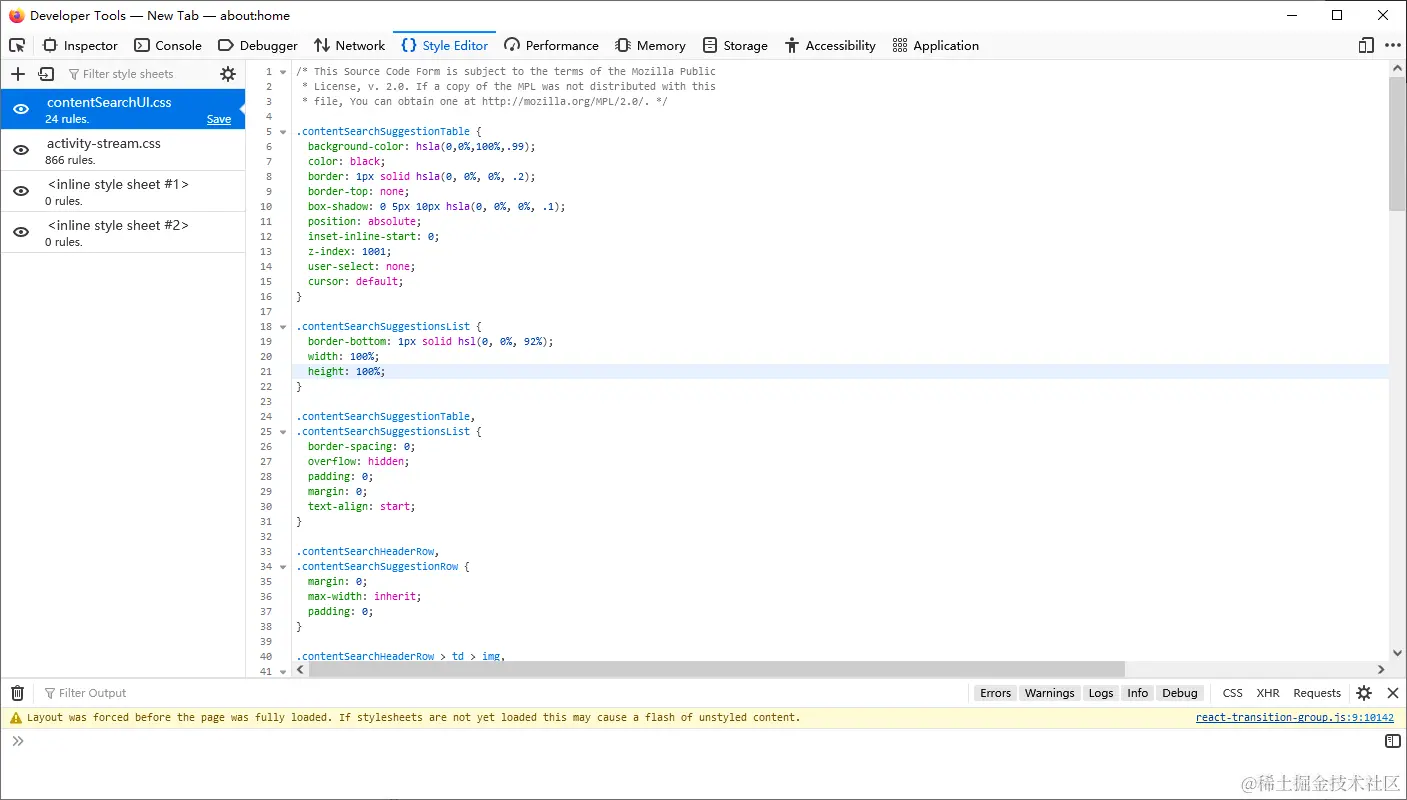
Task: Toggle the Debug console filter
Action: (x=1180, y=693)
